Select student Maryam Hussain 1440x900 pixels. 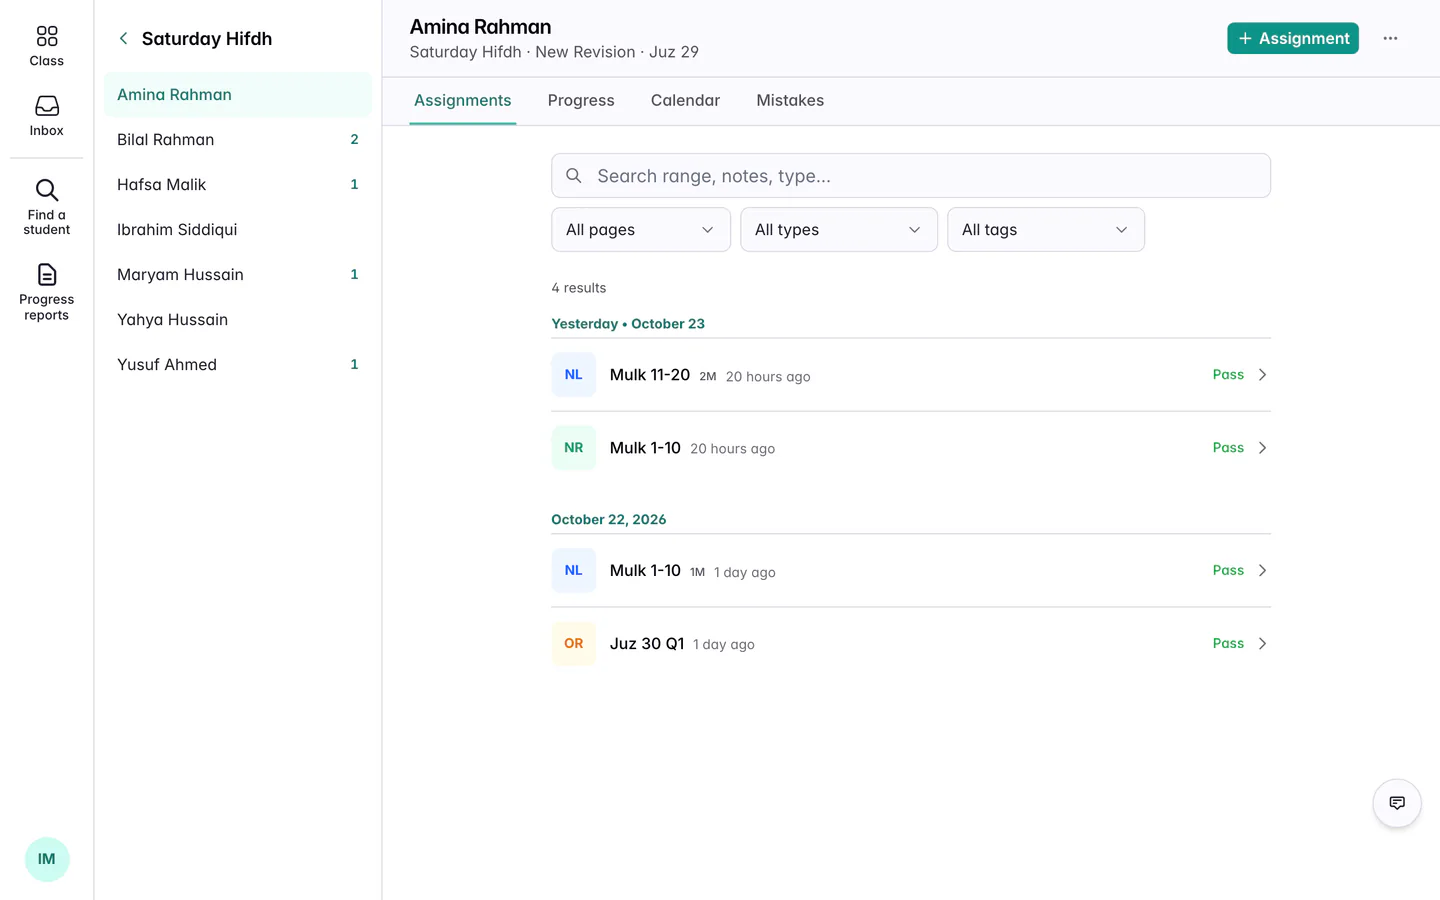[238, 275]
